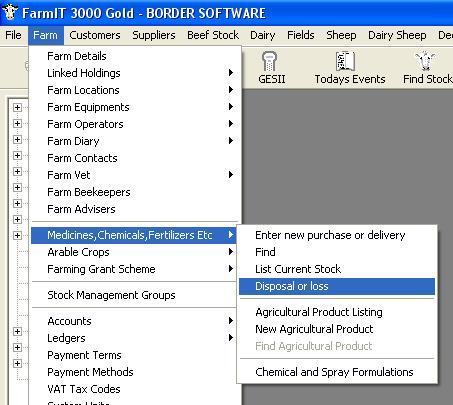Click the FarmIT cow logo in title bar
This screenshot has width=453, height=405.
(x=10, y=12)
